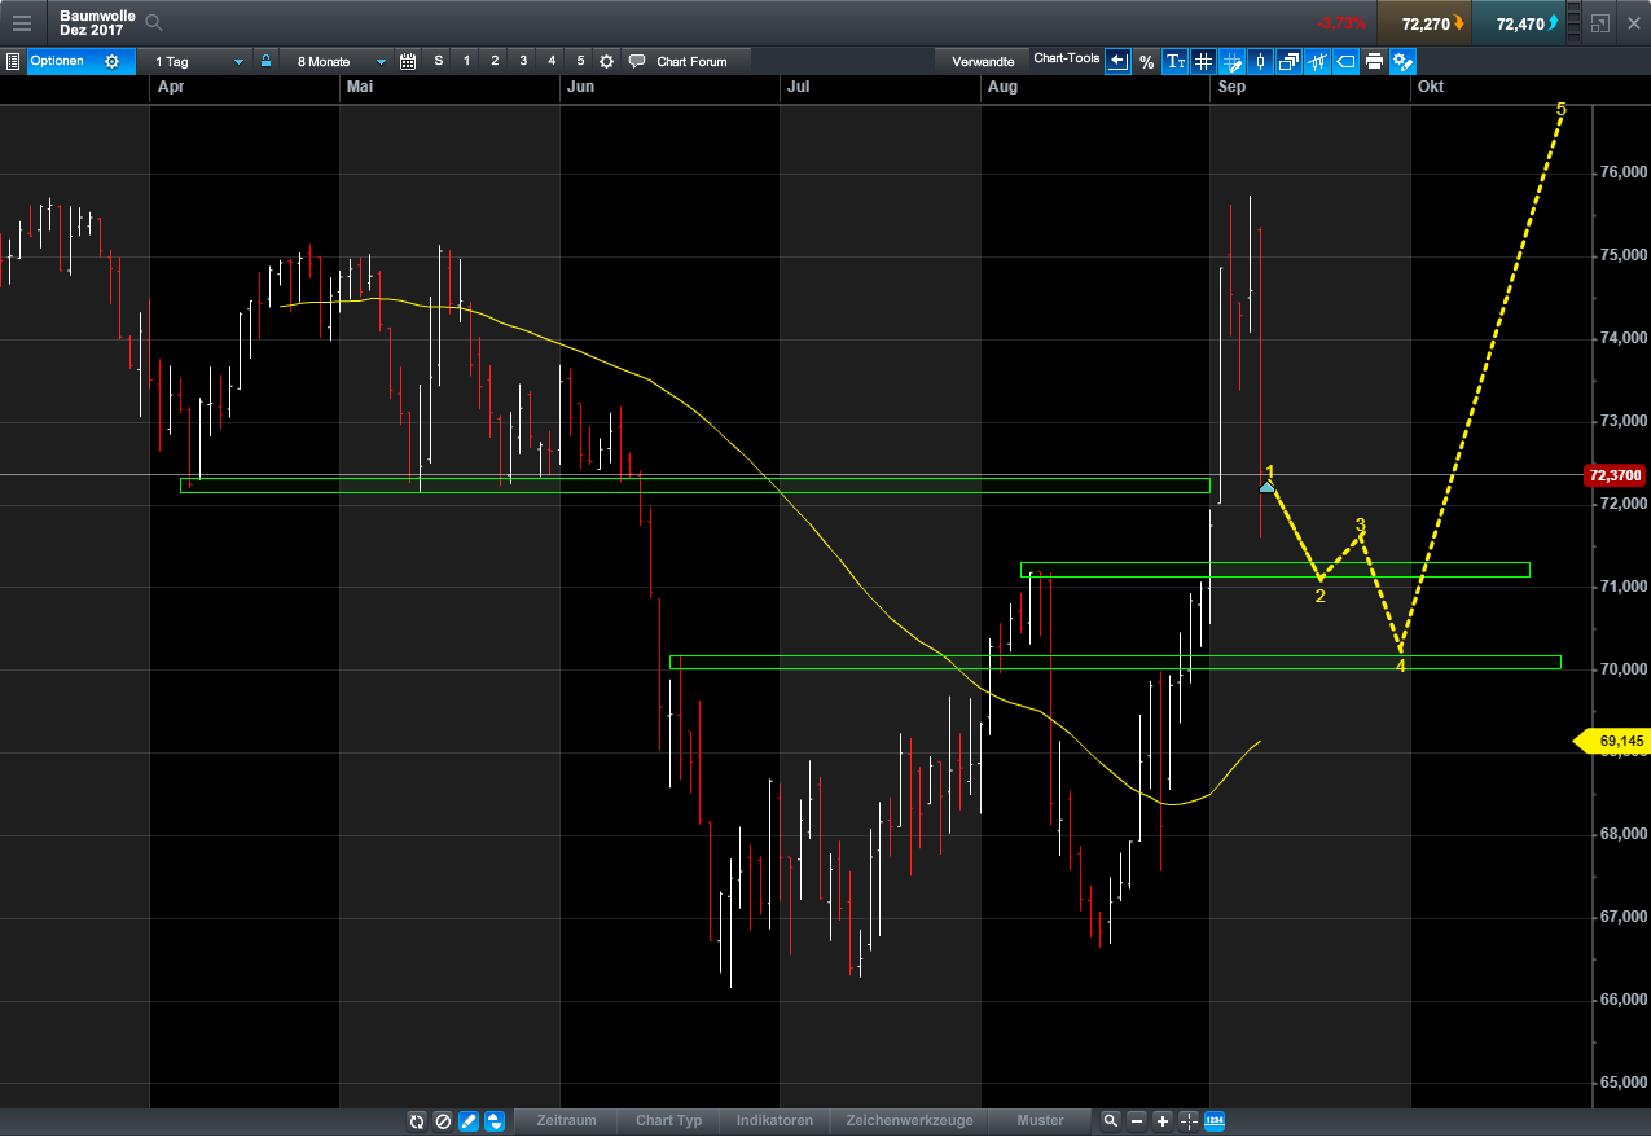Open the hamburger menu top left

(x=22, y=22)
